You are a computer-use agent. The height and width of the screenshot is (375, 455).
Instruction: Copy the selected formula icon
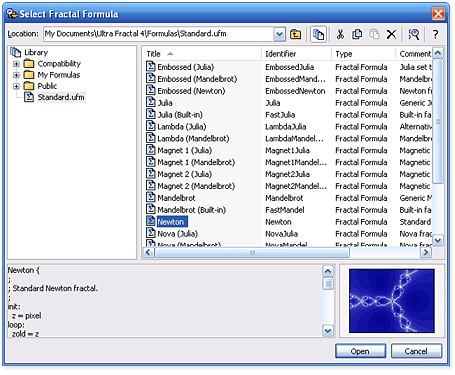[357, 34]
